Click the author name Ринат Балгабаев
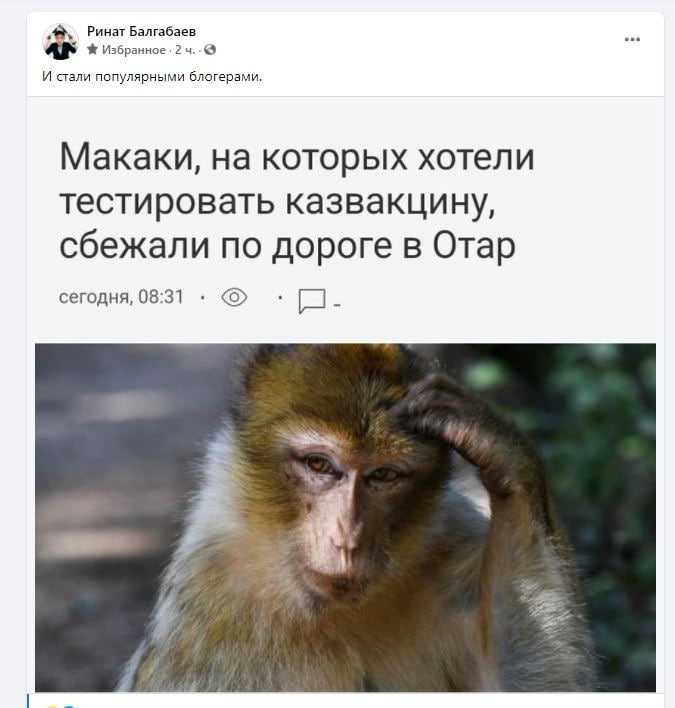 pos(141,31)
